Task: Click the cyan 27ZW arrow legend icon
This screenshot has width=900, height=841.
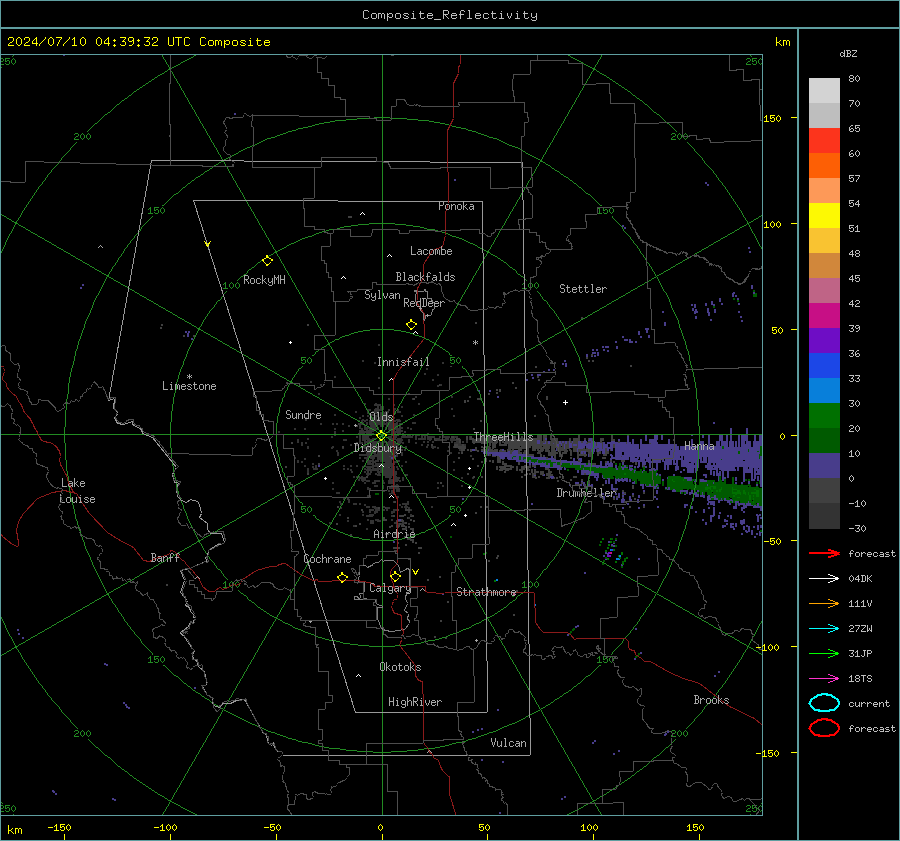Action: tap(824, 629)
